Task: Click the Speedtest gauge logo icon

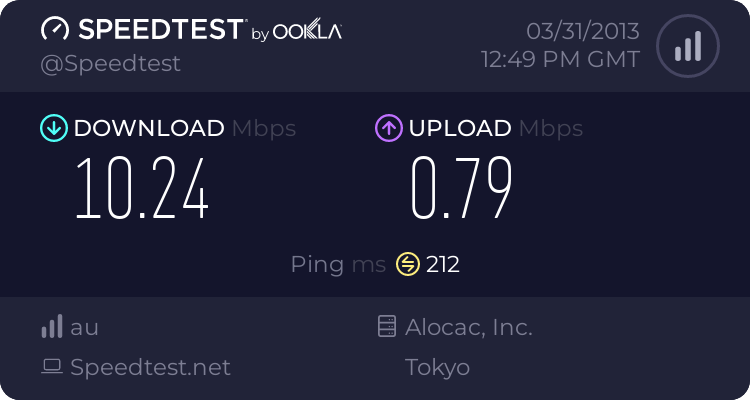Action: (55, 29)
